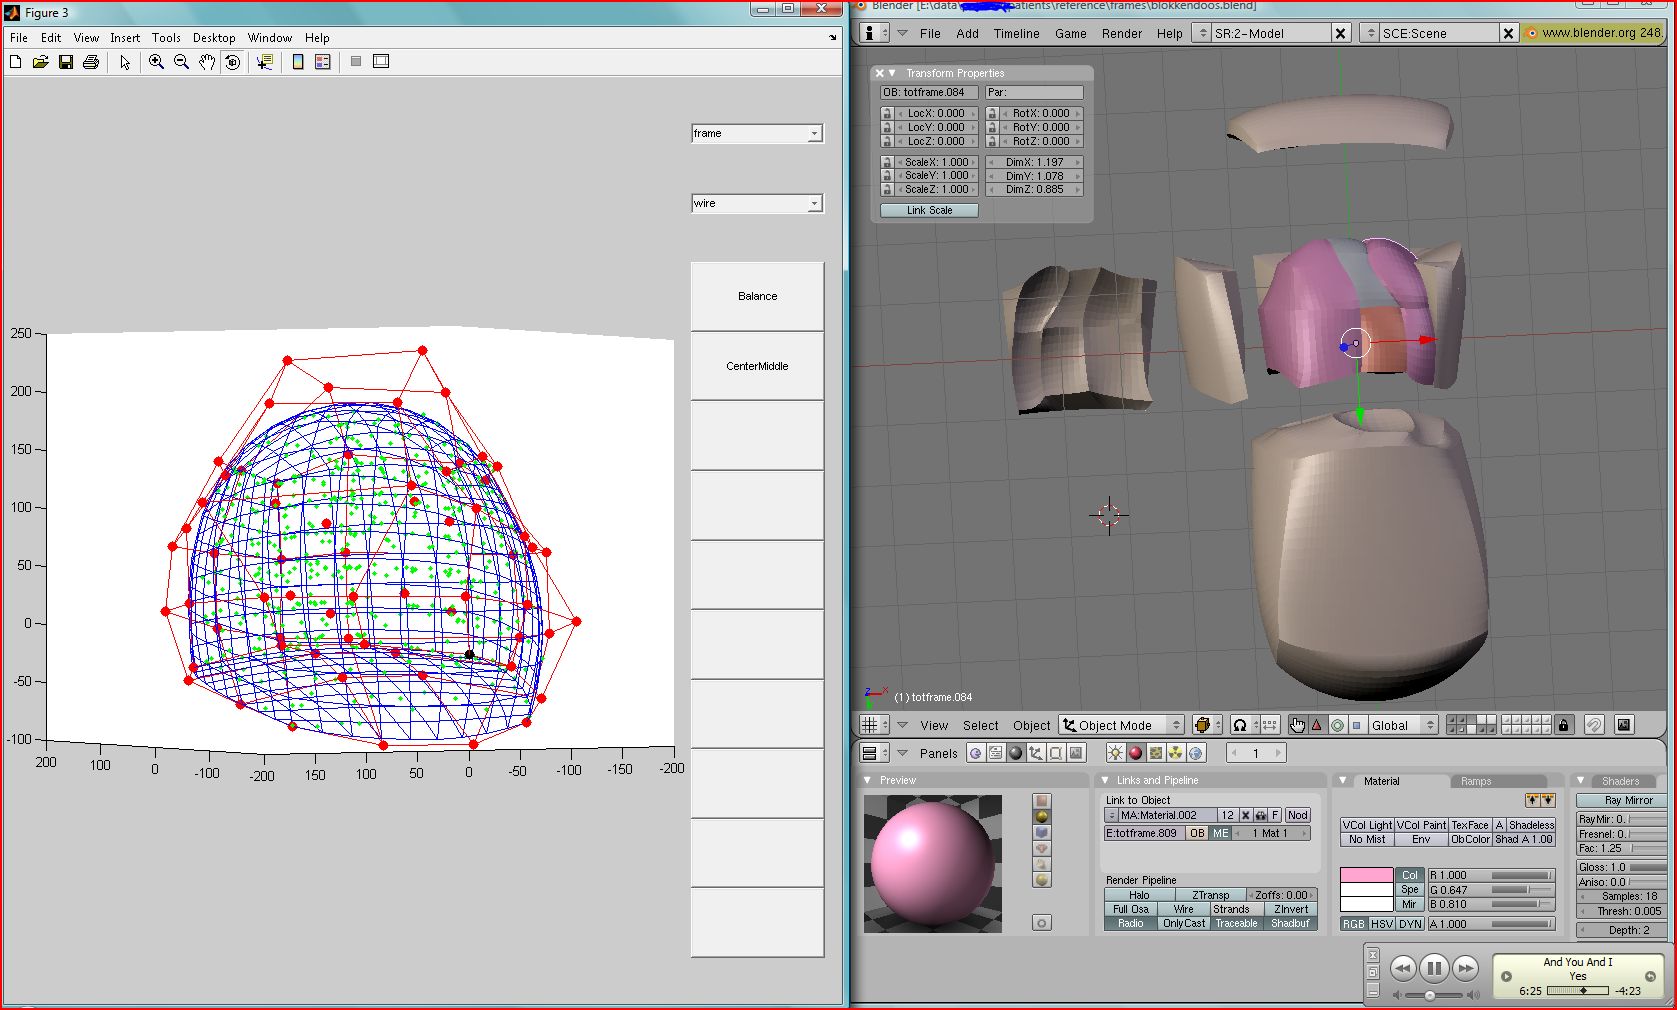Enable the ZTransp render option

click(x=1210, y=895)
